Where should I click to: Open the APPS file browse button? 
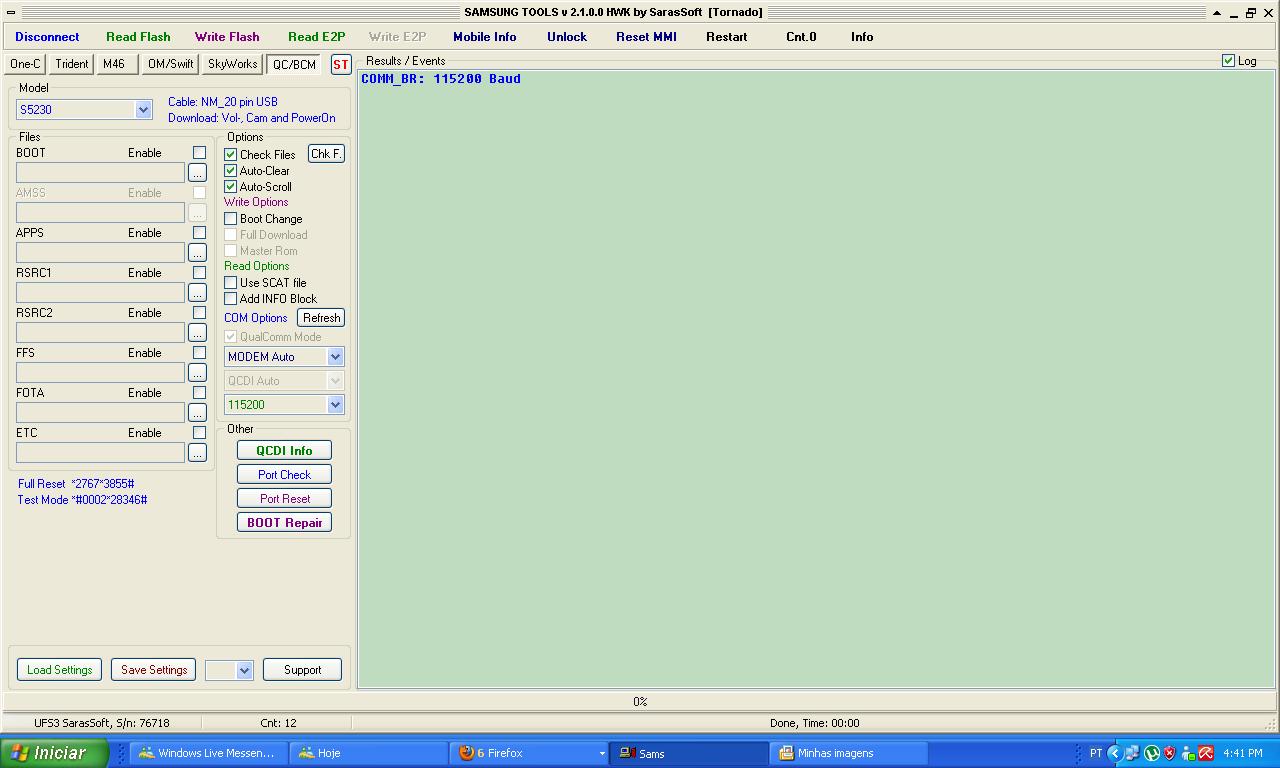click(x=197, y=253)
